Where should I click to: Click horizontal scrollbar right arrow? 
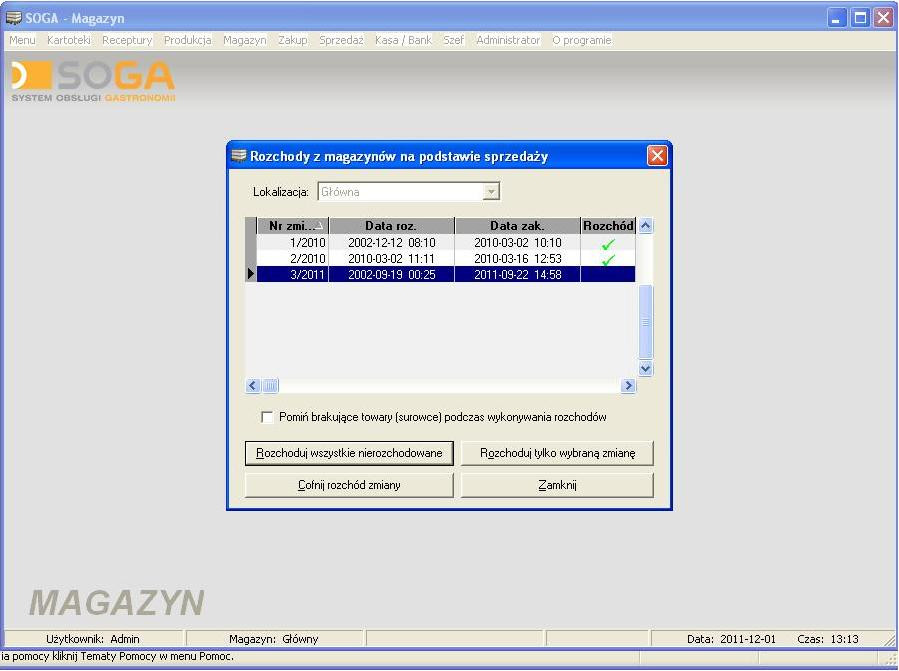[628, 385]
